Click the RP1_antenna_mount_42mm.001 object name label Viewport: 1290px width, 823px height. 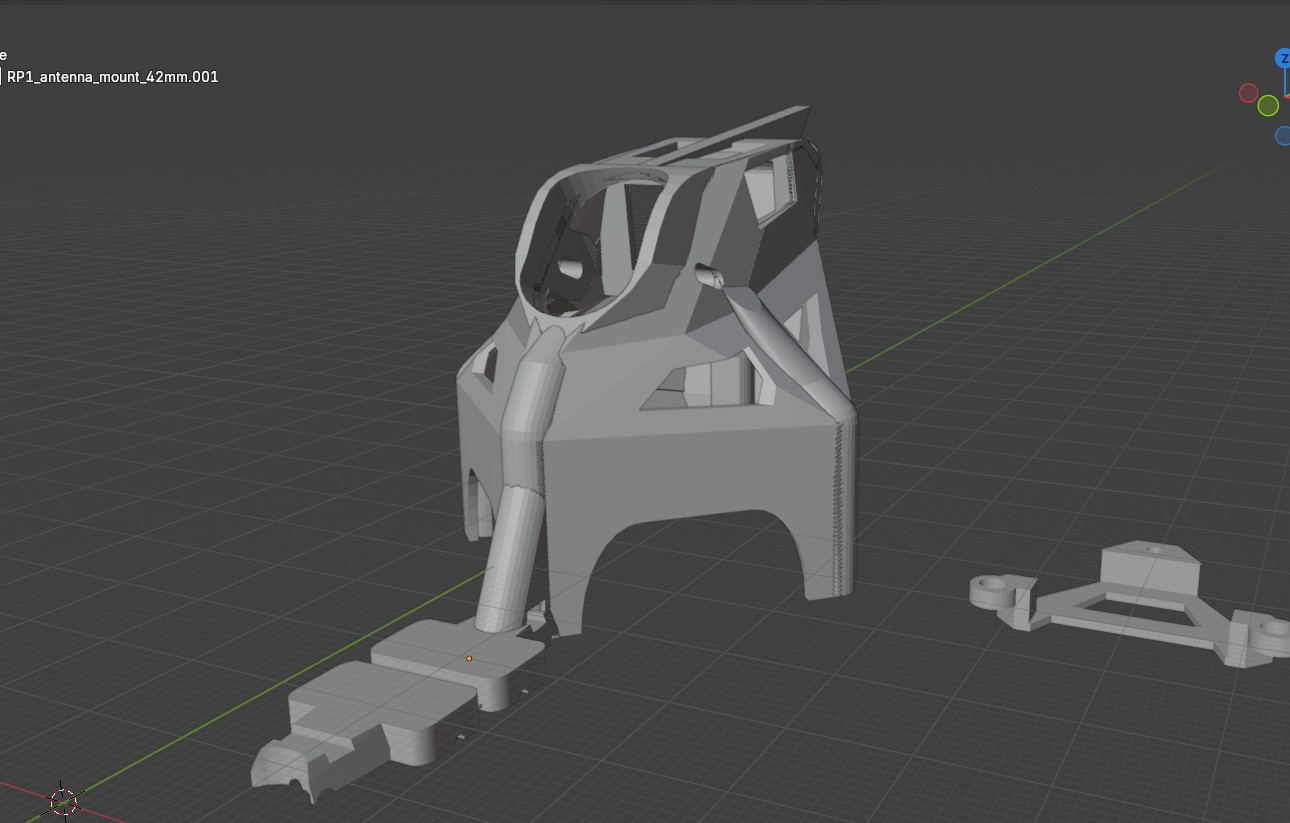coord(112,77)
